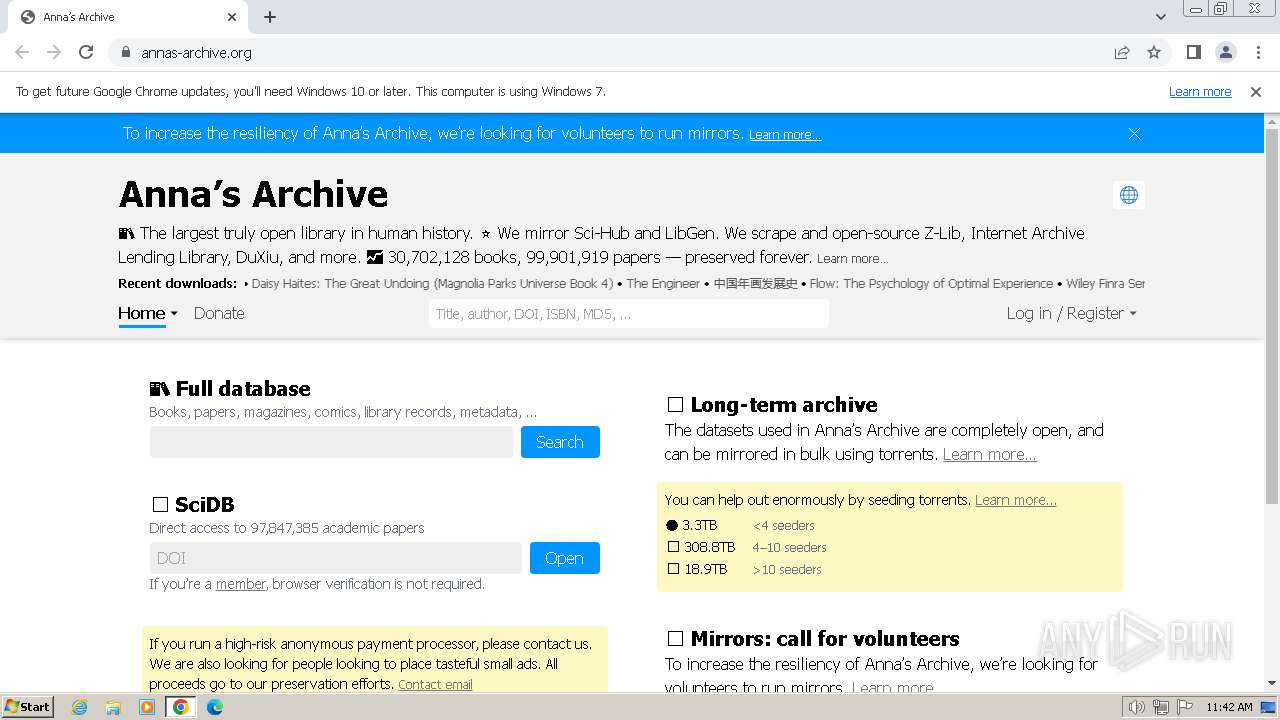The width and height of the screenshot is (1280, 720).
Task: Click recent download 'The Engineer'
Action: click(663, 283)
